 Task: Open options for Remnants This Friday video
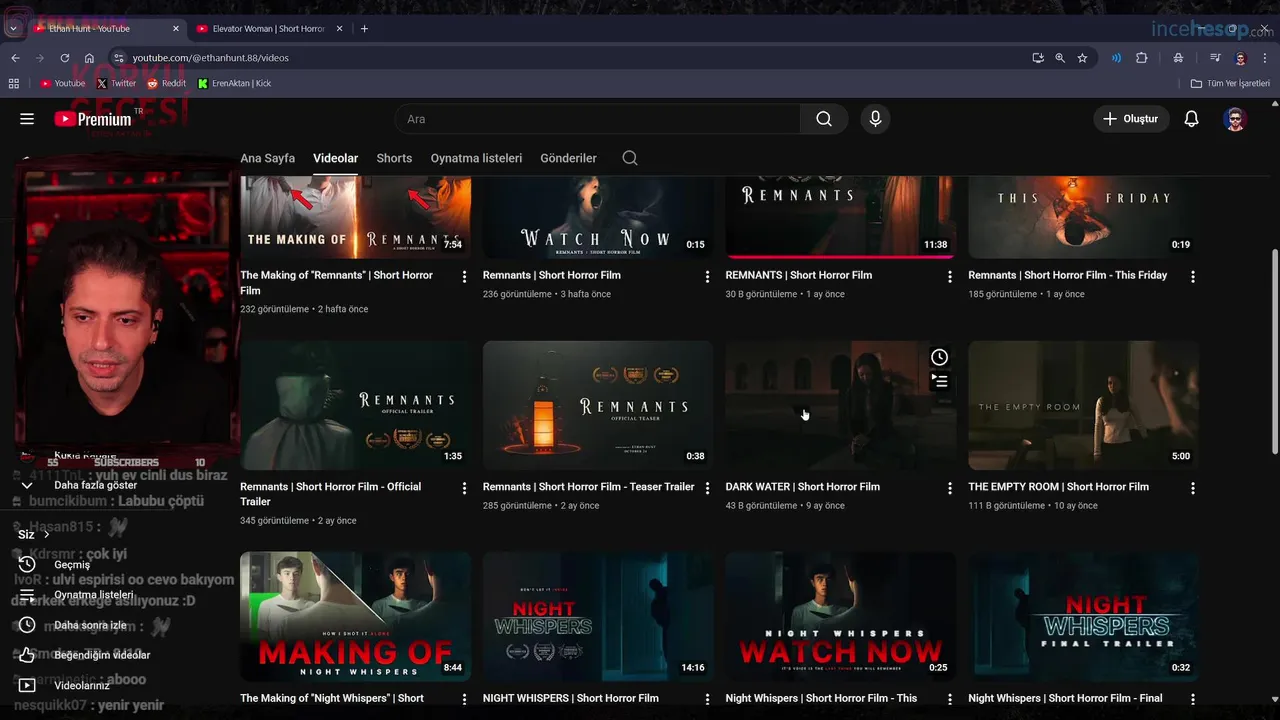1192,277
